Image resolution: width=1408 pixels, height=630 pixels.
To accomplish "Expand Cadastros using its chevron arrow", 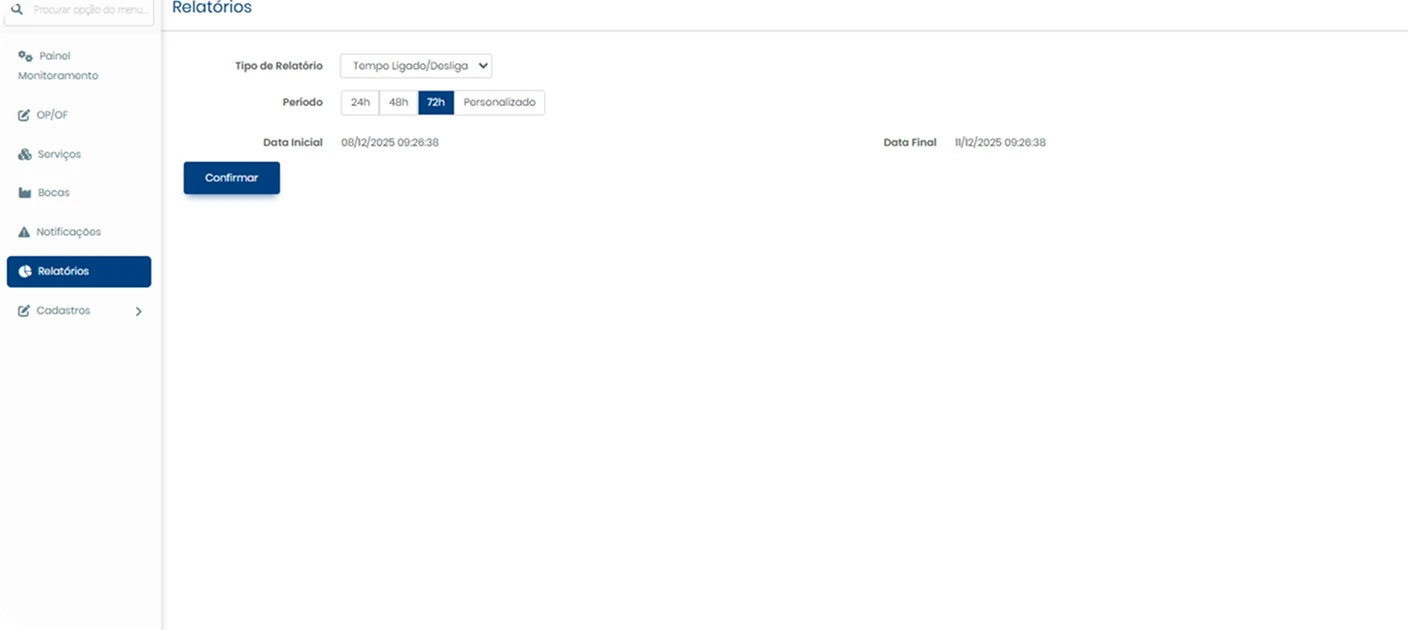I will [x=138, y=311].
